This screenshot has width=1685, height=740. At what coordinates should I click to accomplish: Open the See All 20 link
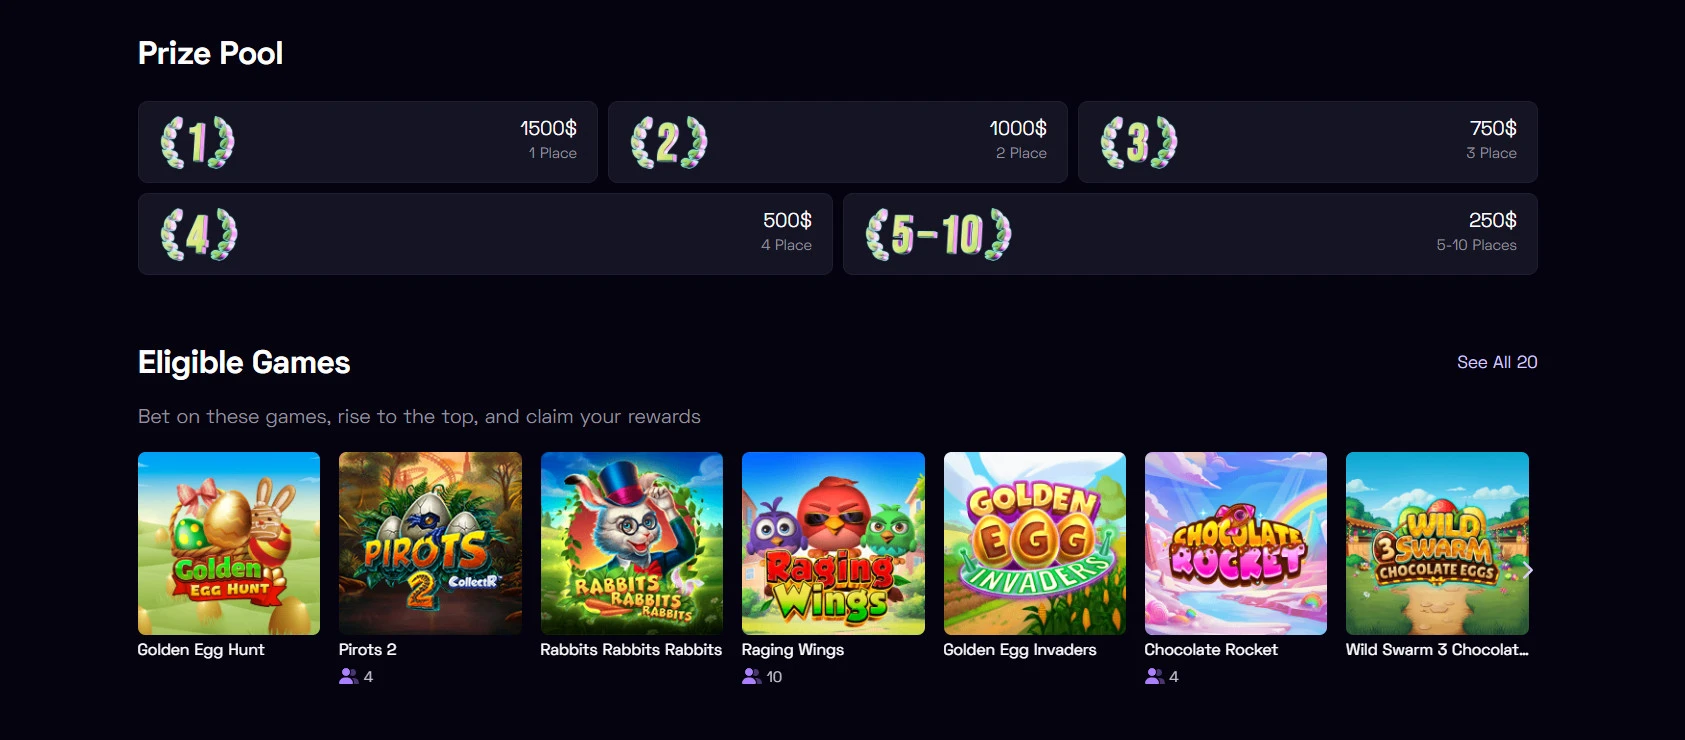tap(1497, 362)
